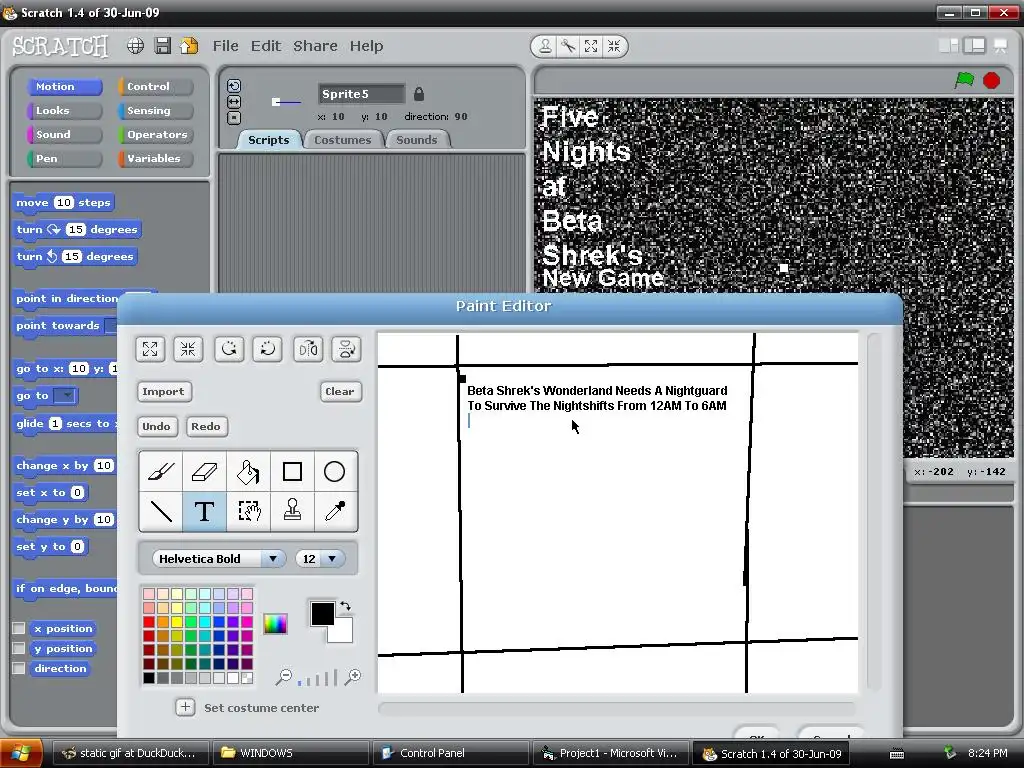Click the Undo button
The height and width of the screenshot is (768, 1024).
click(156, 426)
